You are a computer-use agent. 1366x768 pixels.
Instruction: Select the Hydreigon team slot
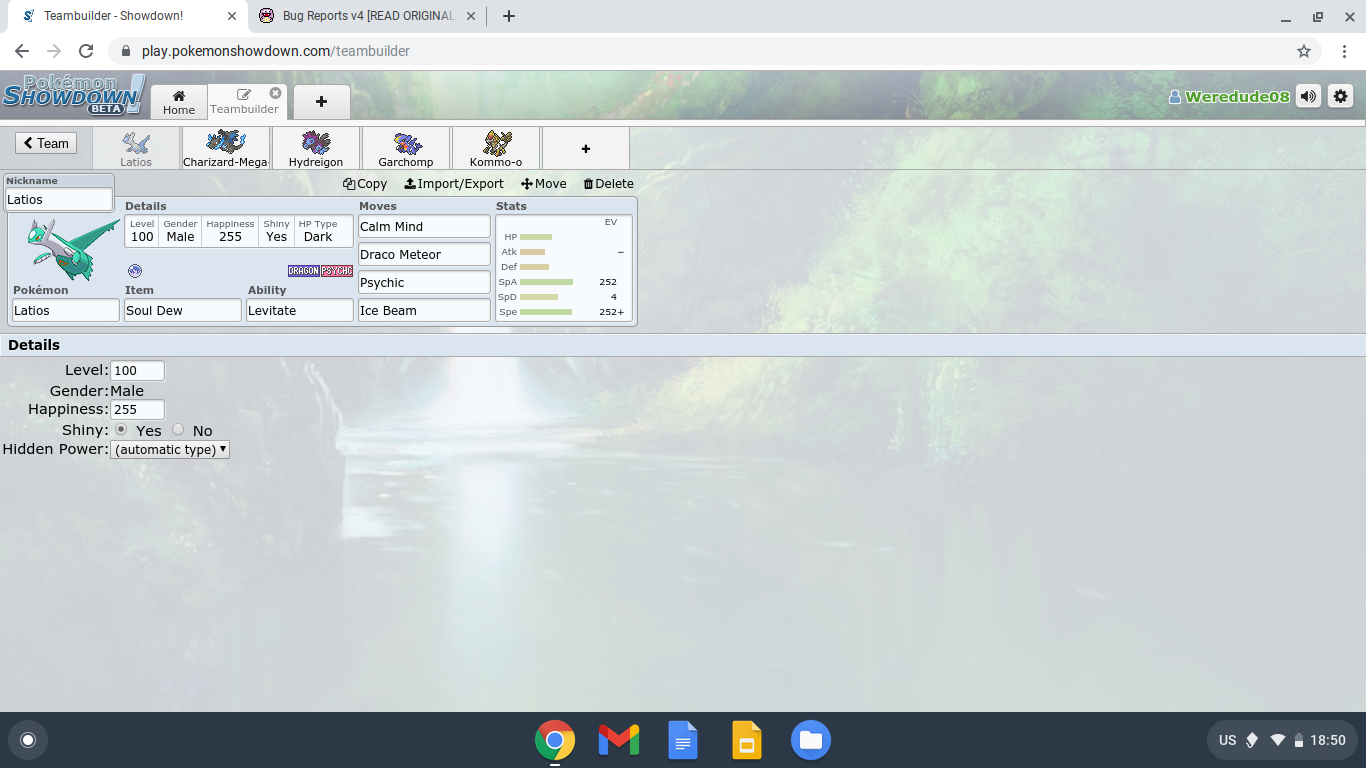(315, 148)
